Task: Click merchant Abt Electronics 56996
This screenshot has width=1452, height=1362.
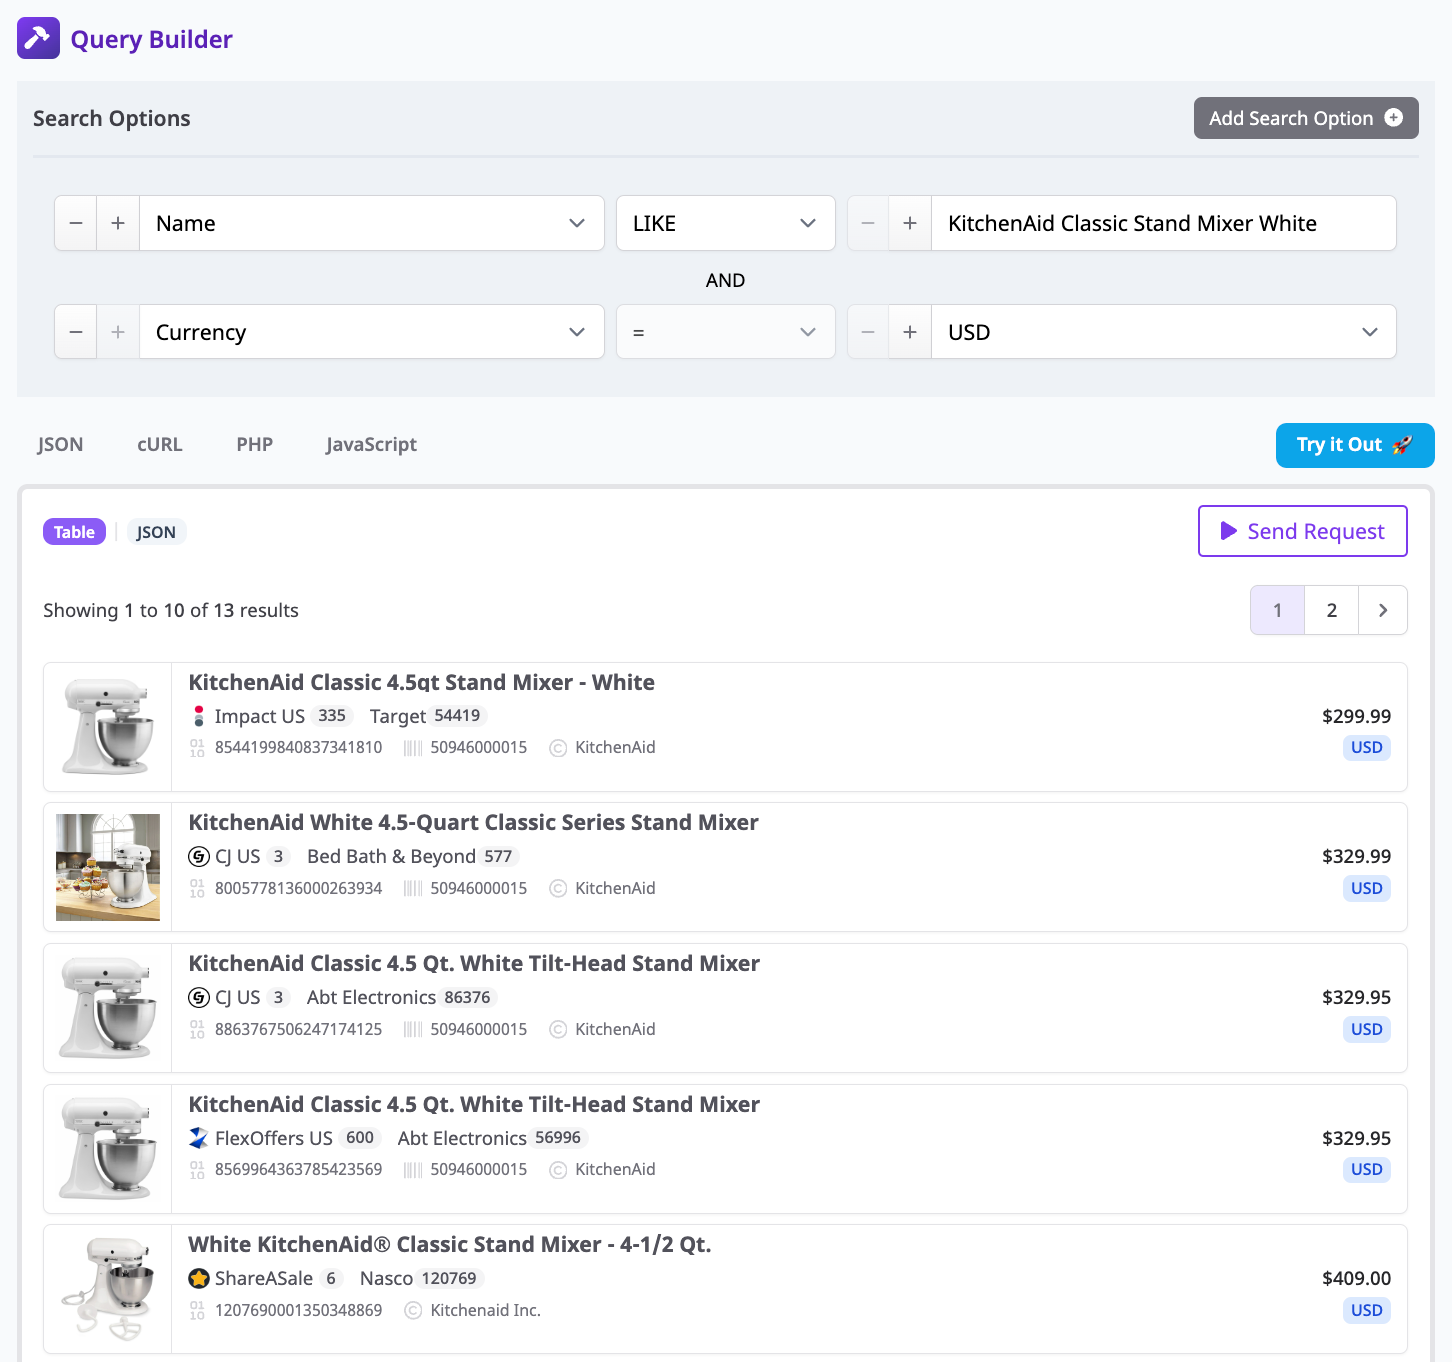Action: click(x=493, y=1138)
